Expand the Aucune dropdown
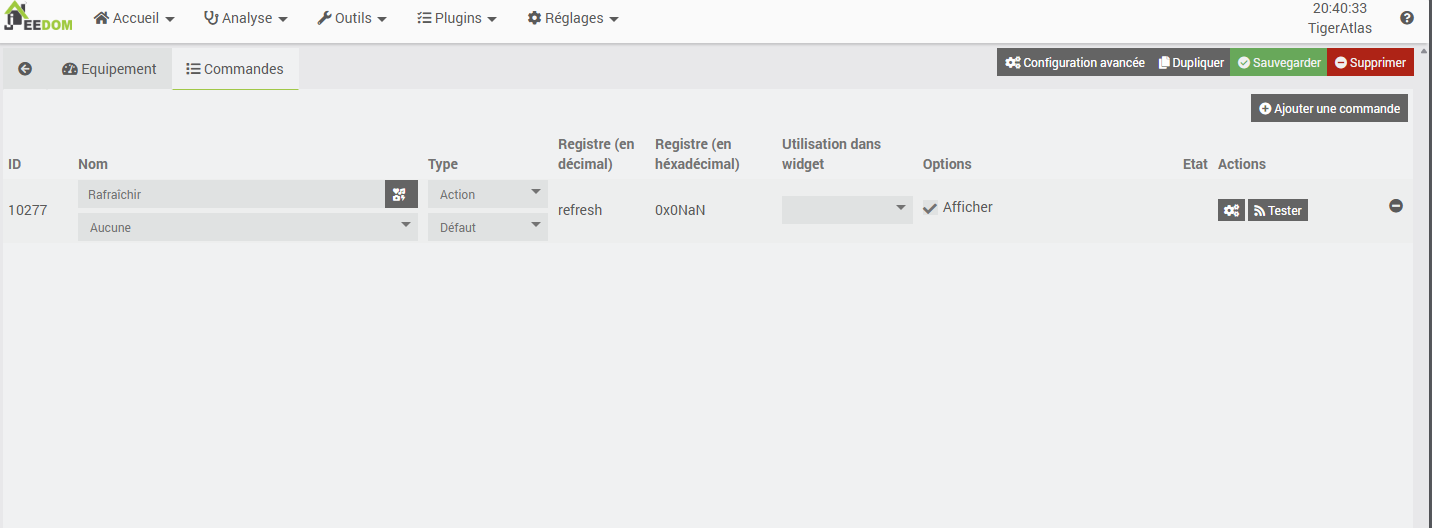The image size is (1432, 528). (x=247, y=227)
